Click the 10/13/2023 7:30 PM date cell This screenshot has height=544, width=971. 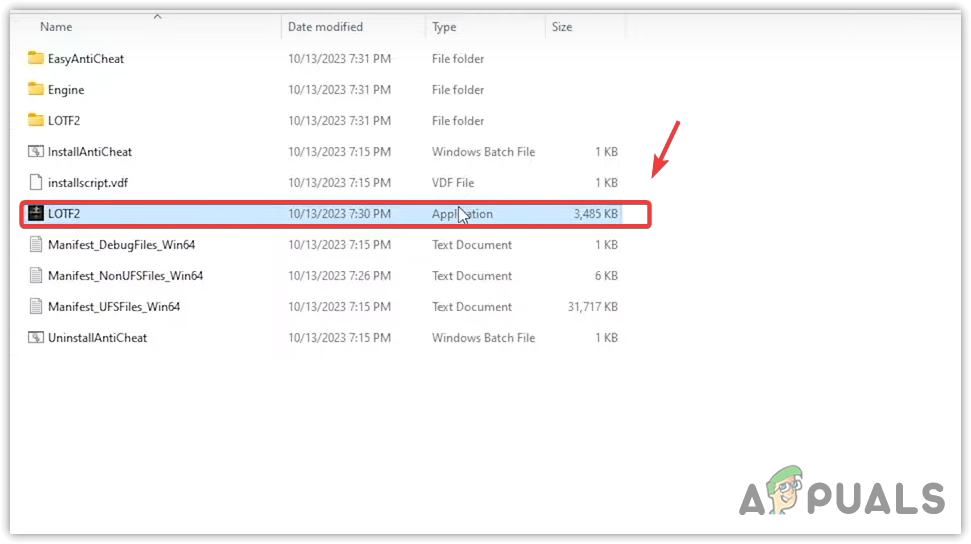339,213
